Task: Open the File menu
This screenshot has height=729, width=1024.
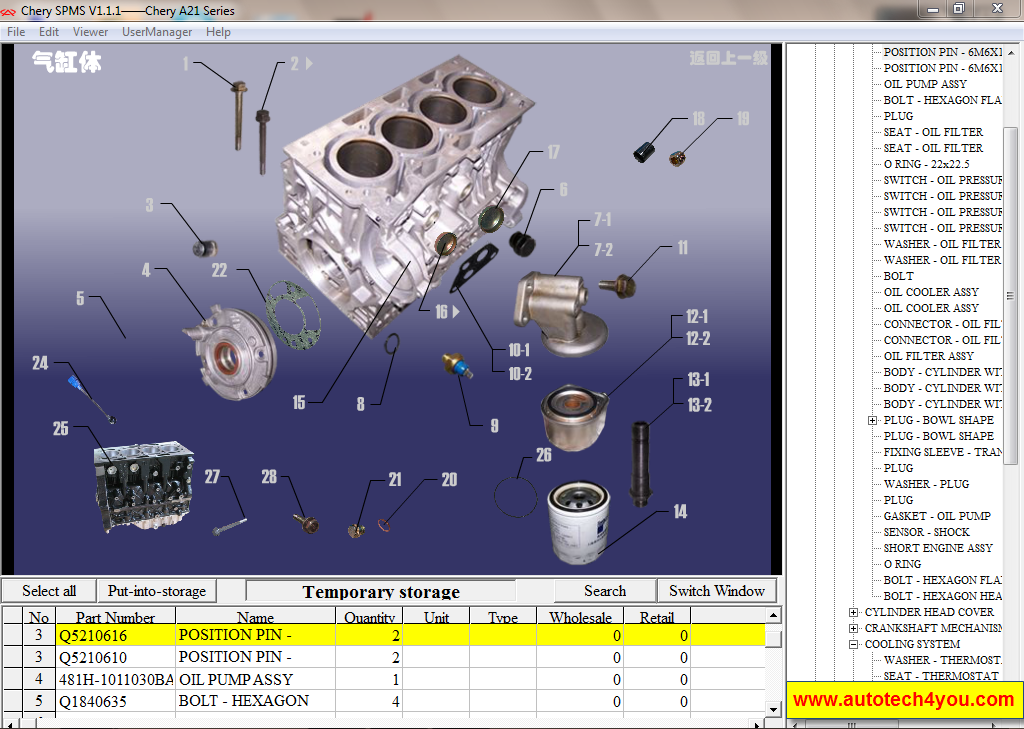Action: (x=16, y=31)
